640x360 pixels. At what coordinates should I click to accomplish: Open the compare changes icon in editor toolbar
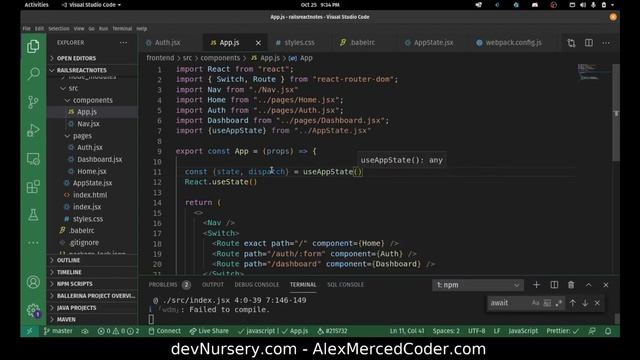pyautogui.click(x=571, y=43)
